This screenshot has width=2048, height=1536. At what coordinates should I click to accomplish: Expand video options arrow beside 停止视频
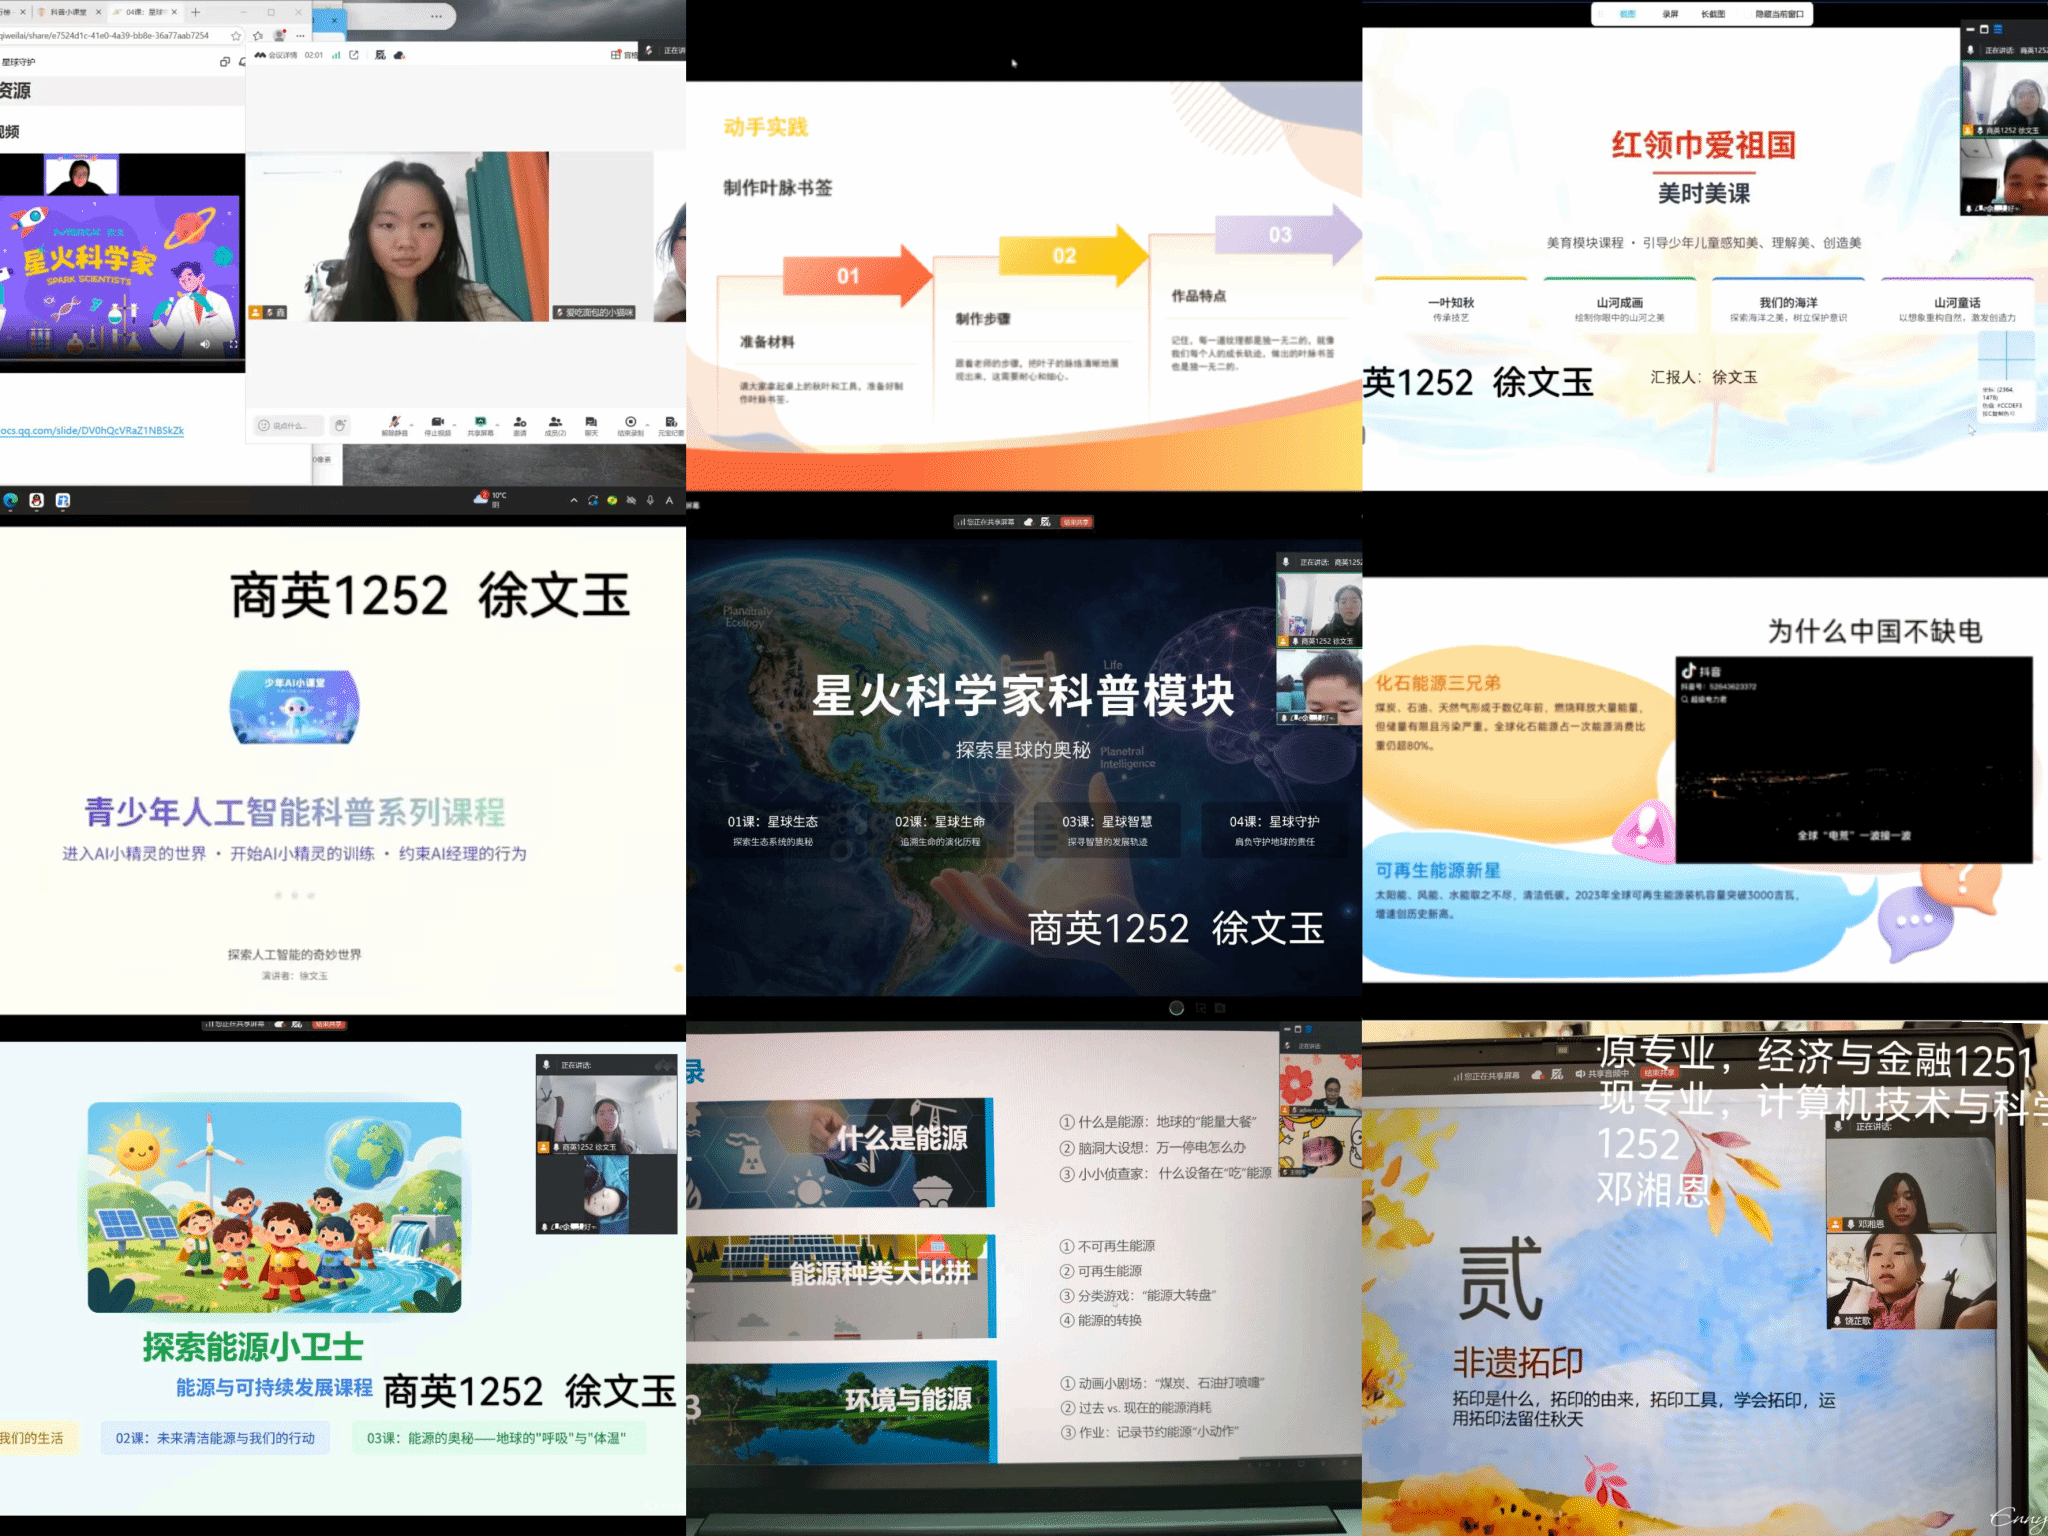454,423
